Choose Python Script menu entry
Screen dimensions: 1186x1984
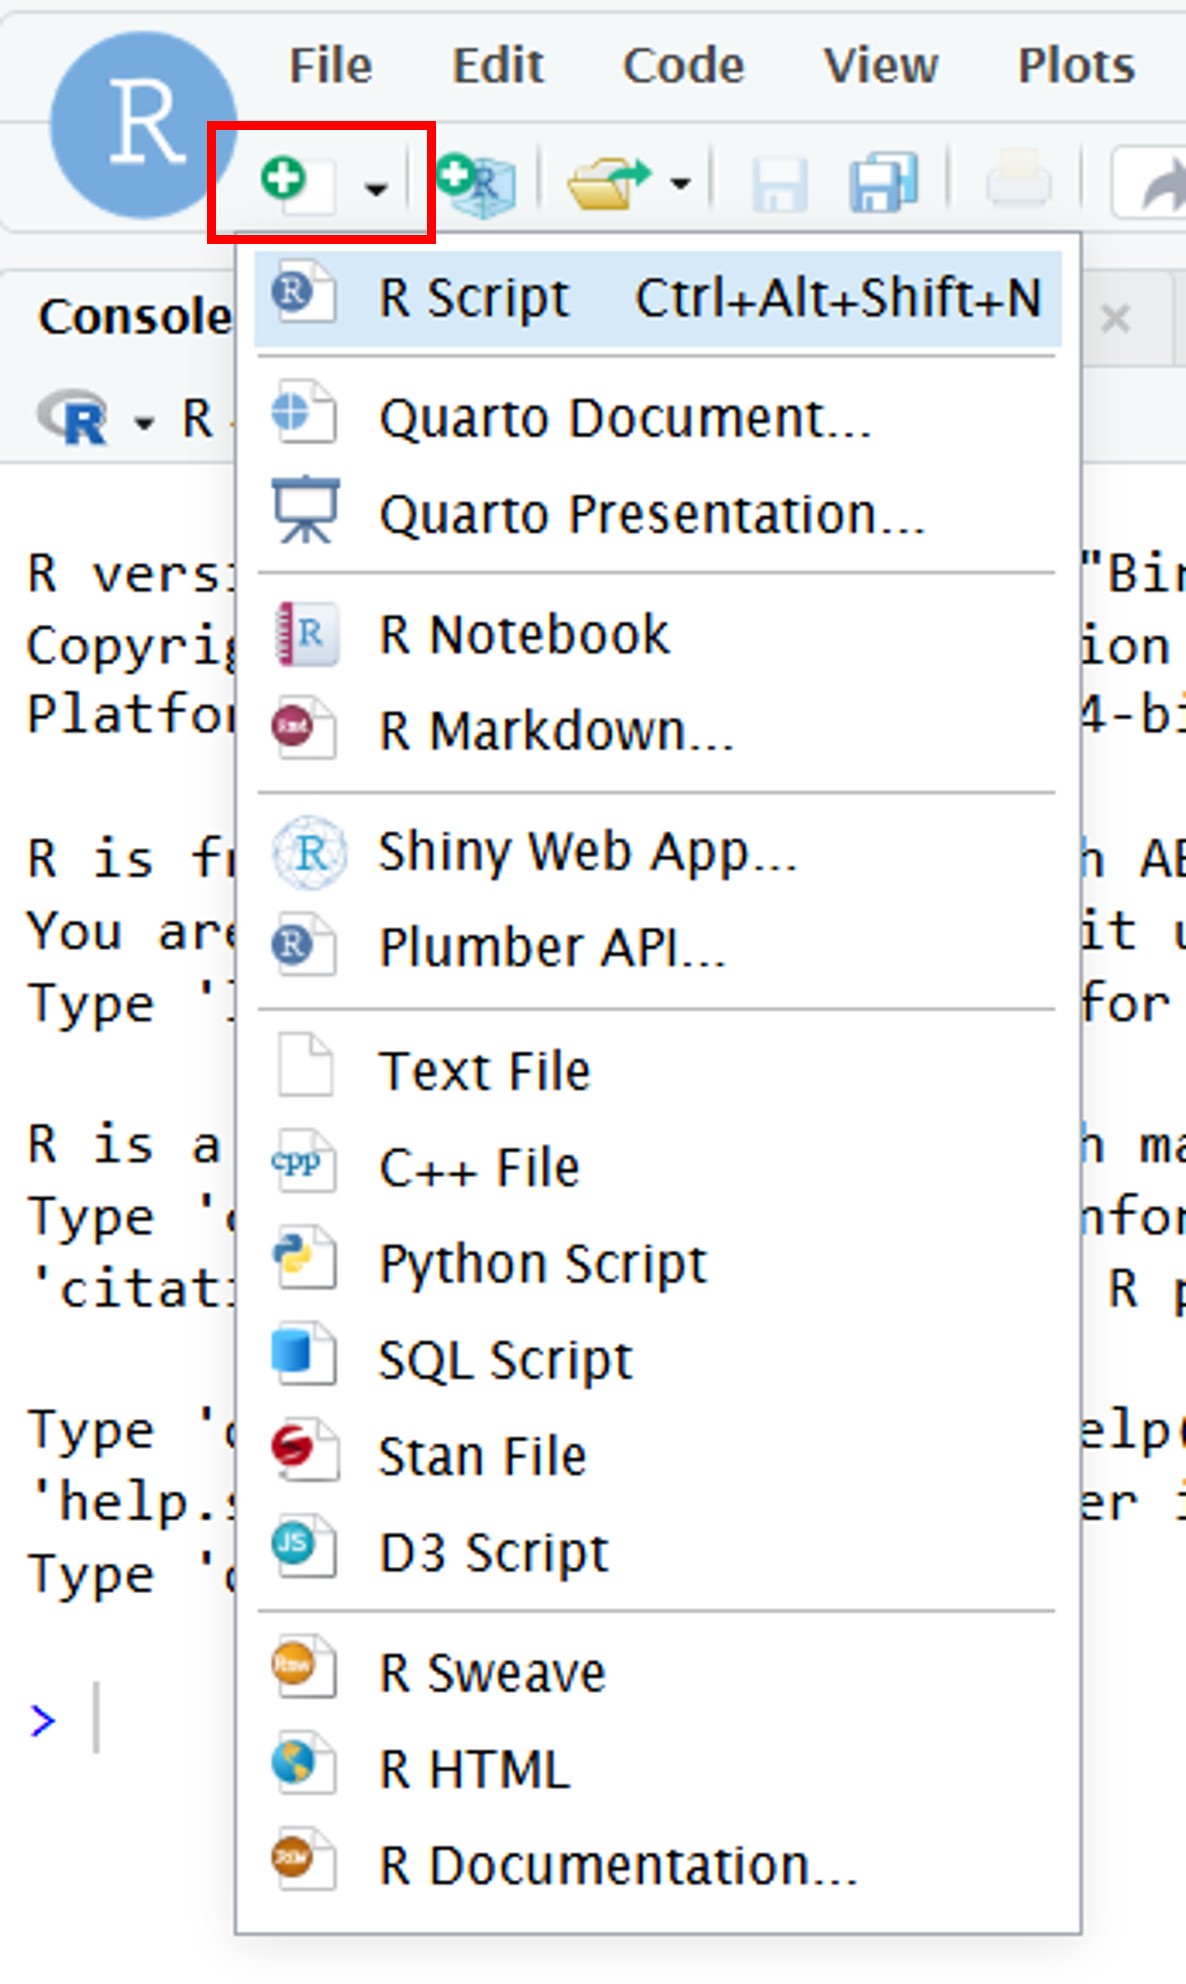pos(543,1264)
